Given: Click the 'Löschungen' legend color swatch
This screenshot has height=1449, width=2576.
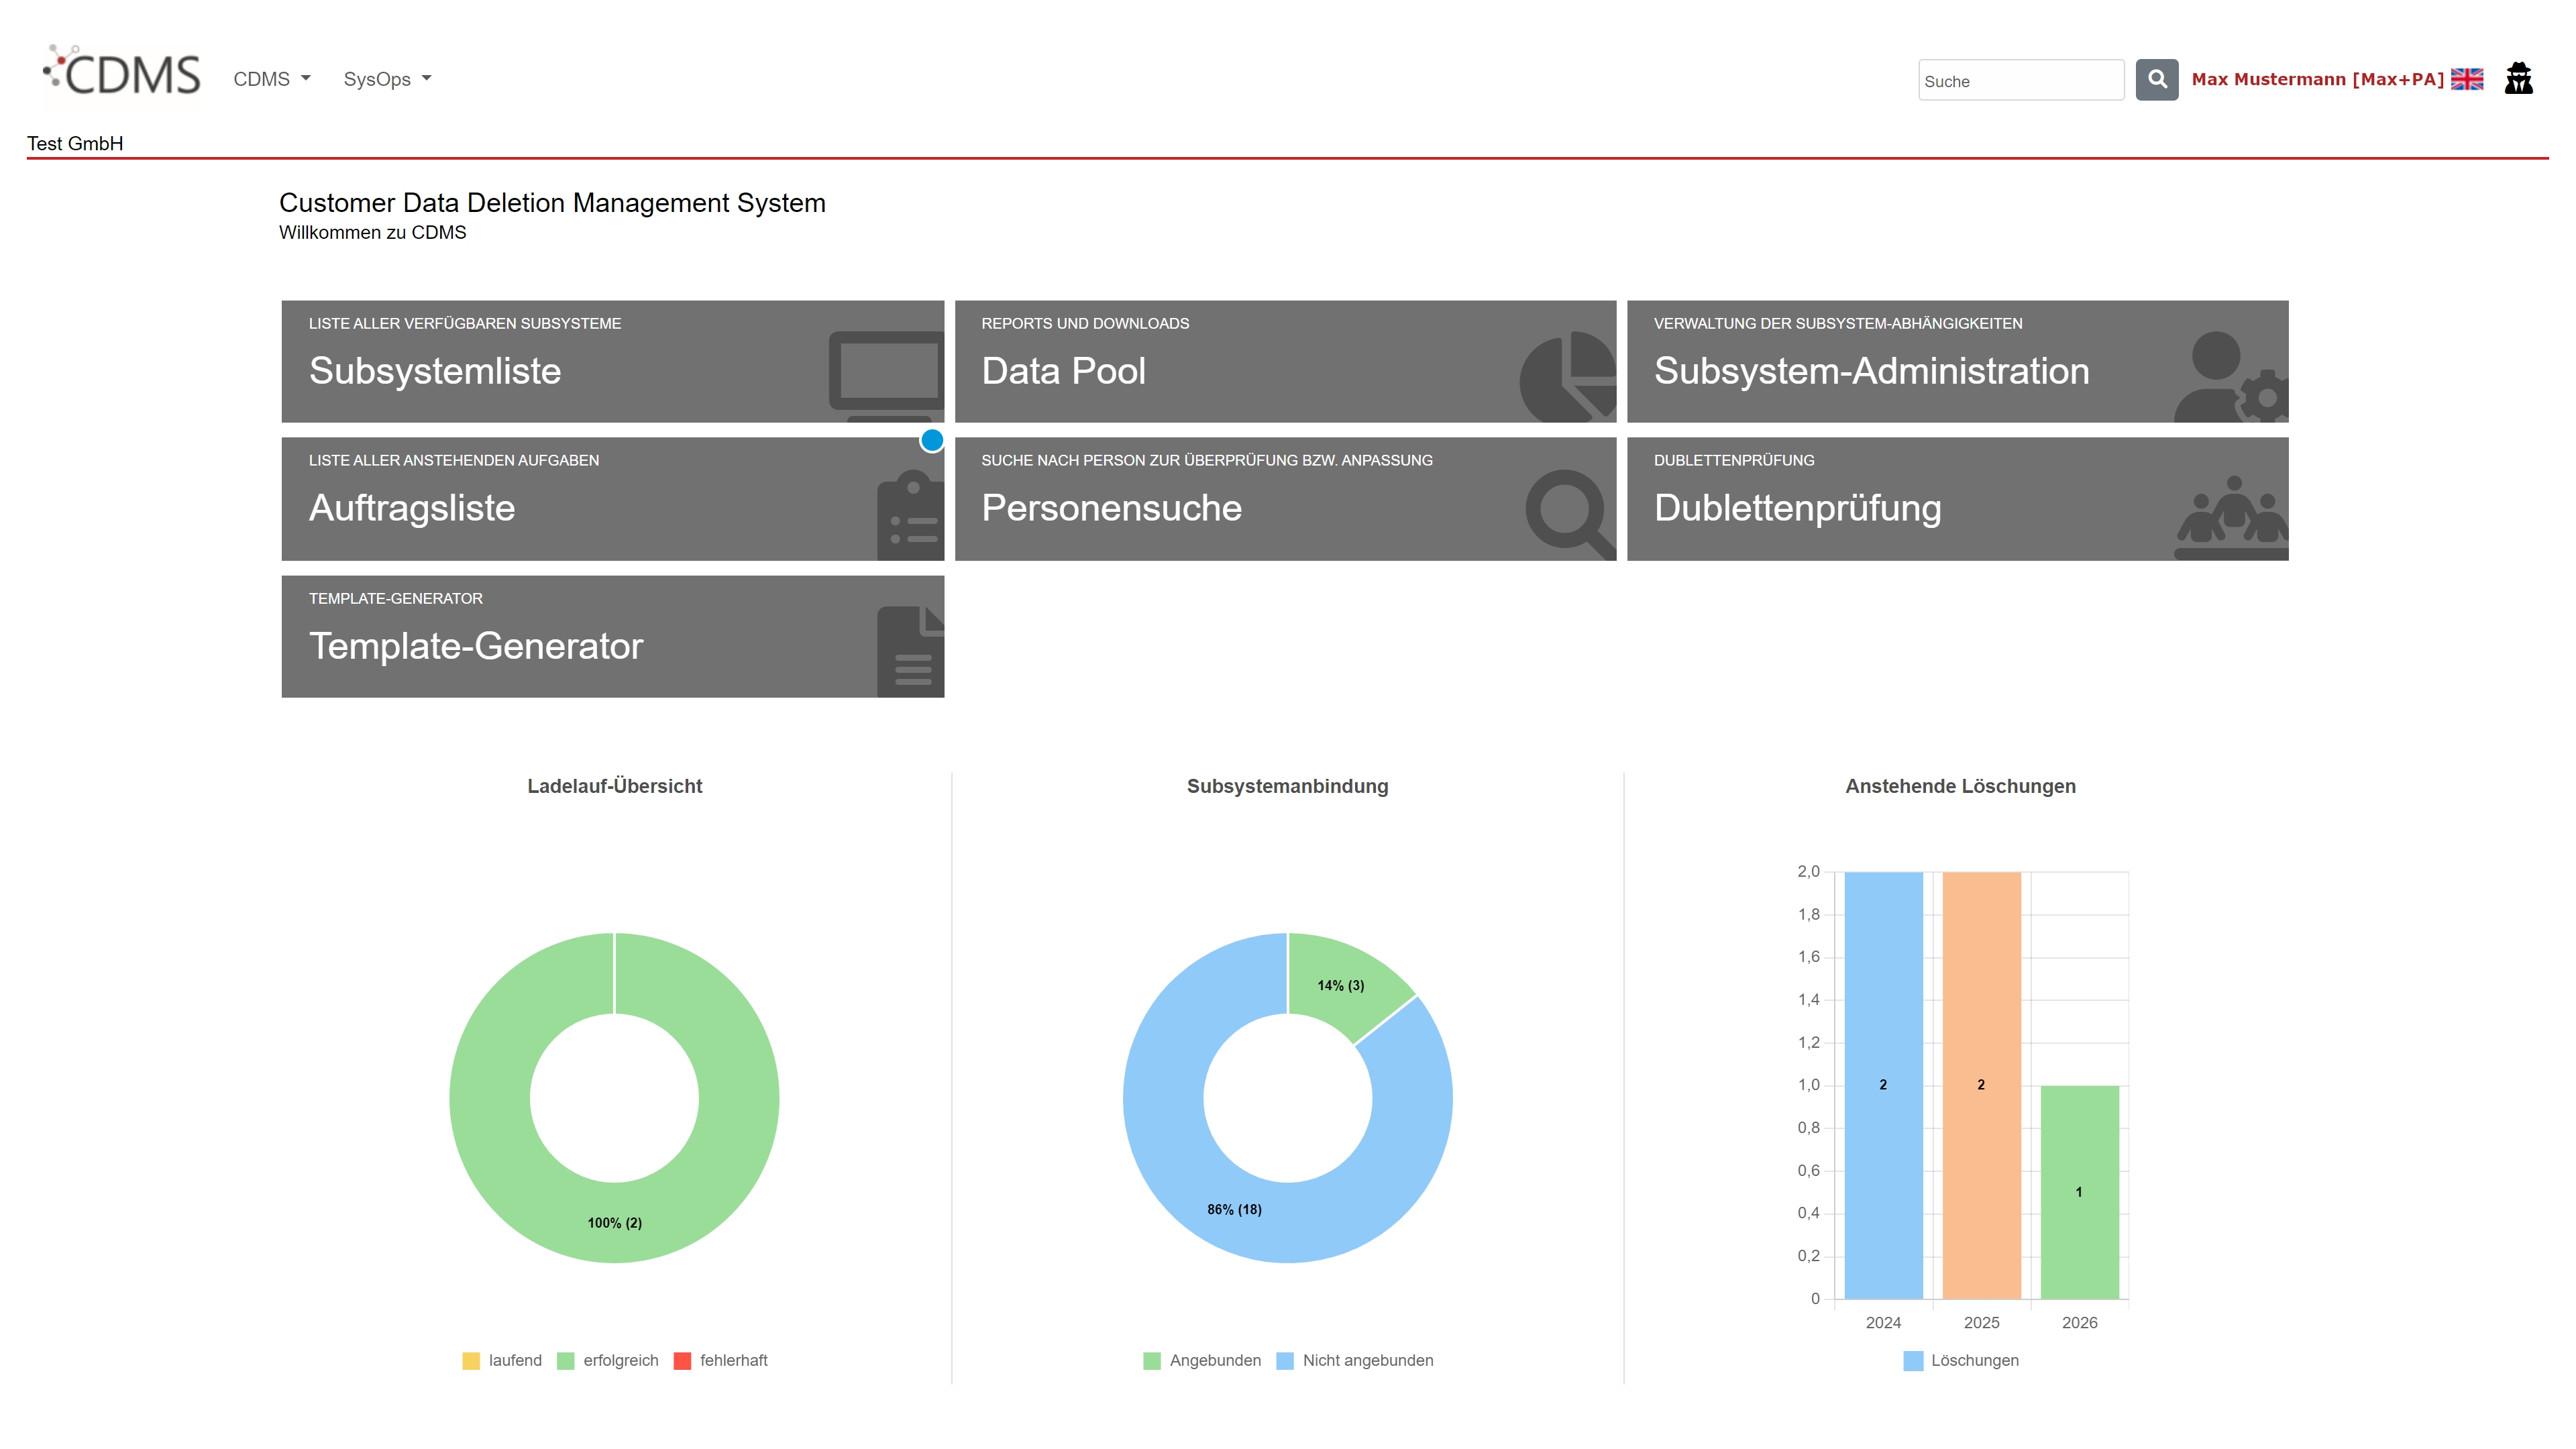Looking at the screenshot, I should [x=1912, y=1360].
